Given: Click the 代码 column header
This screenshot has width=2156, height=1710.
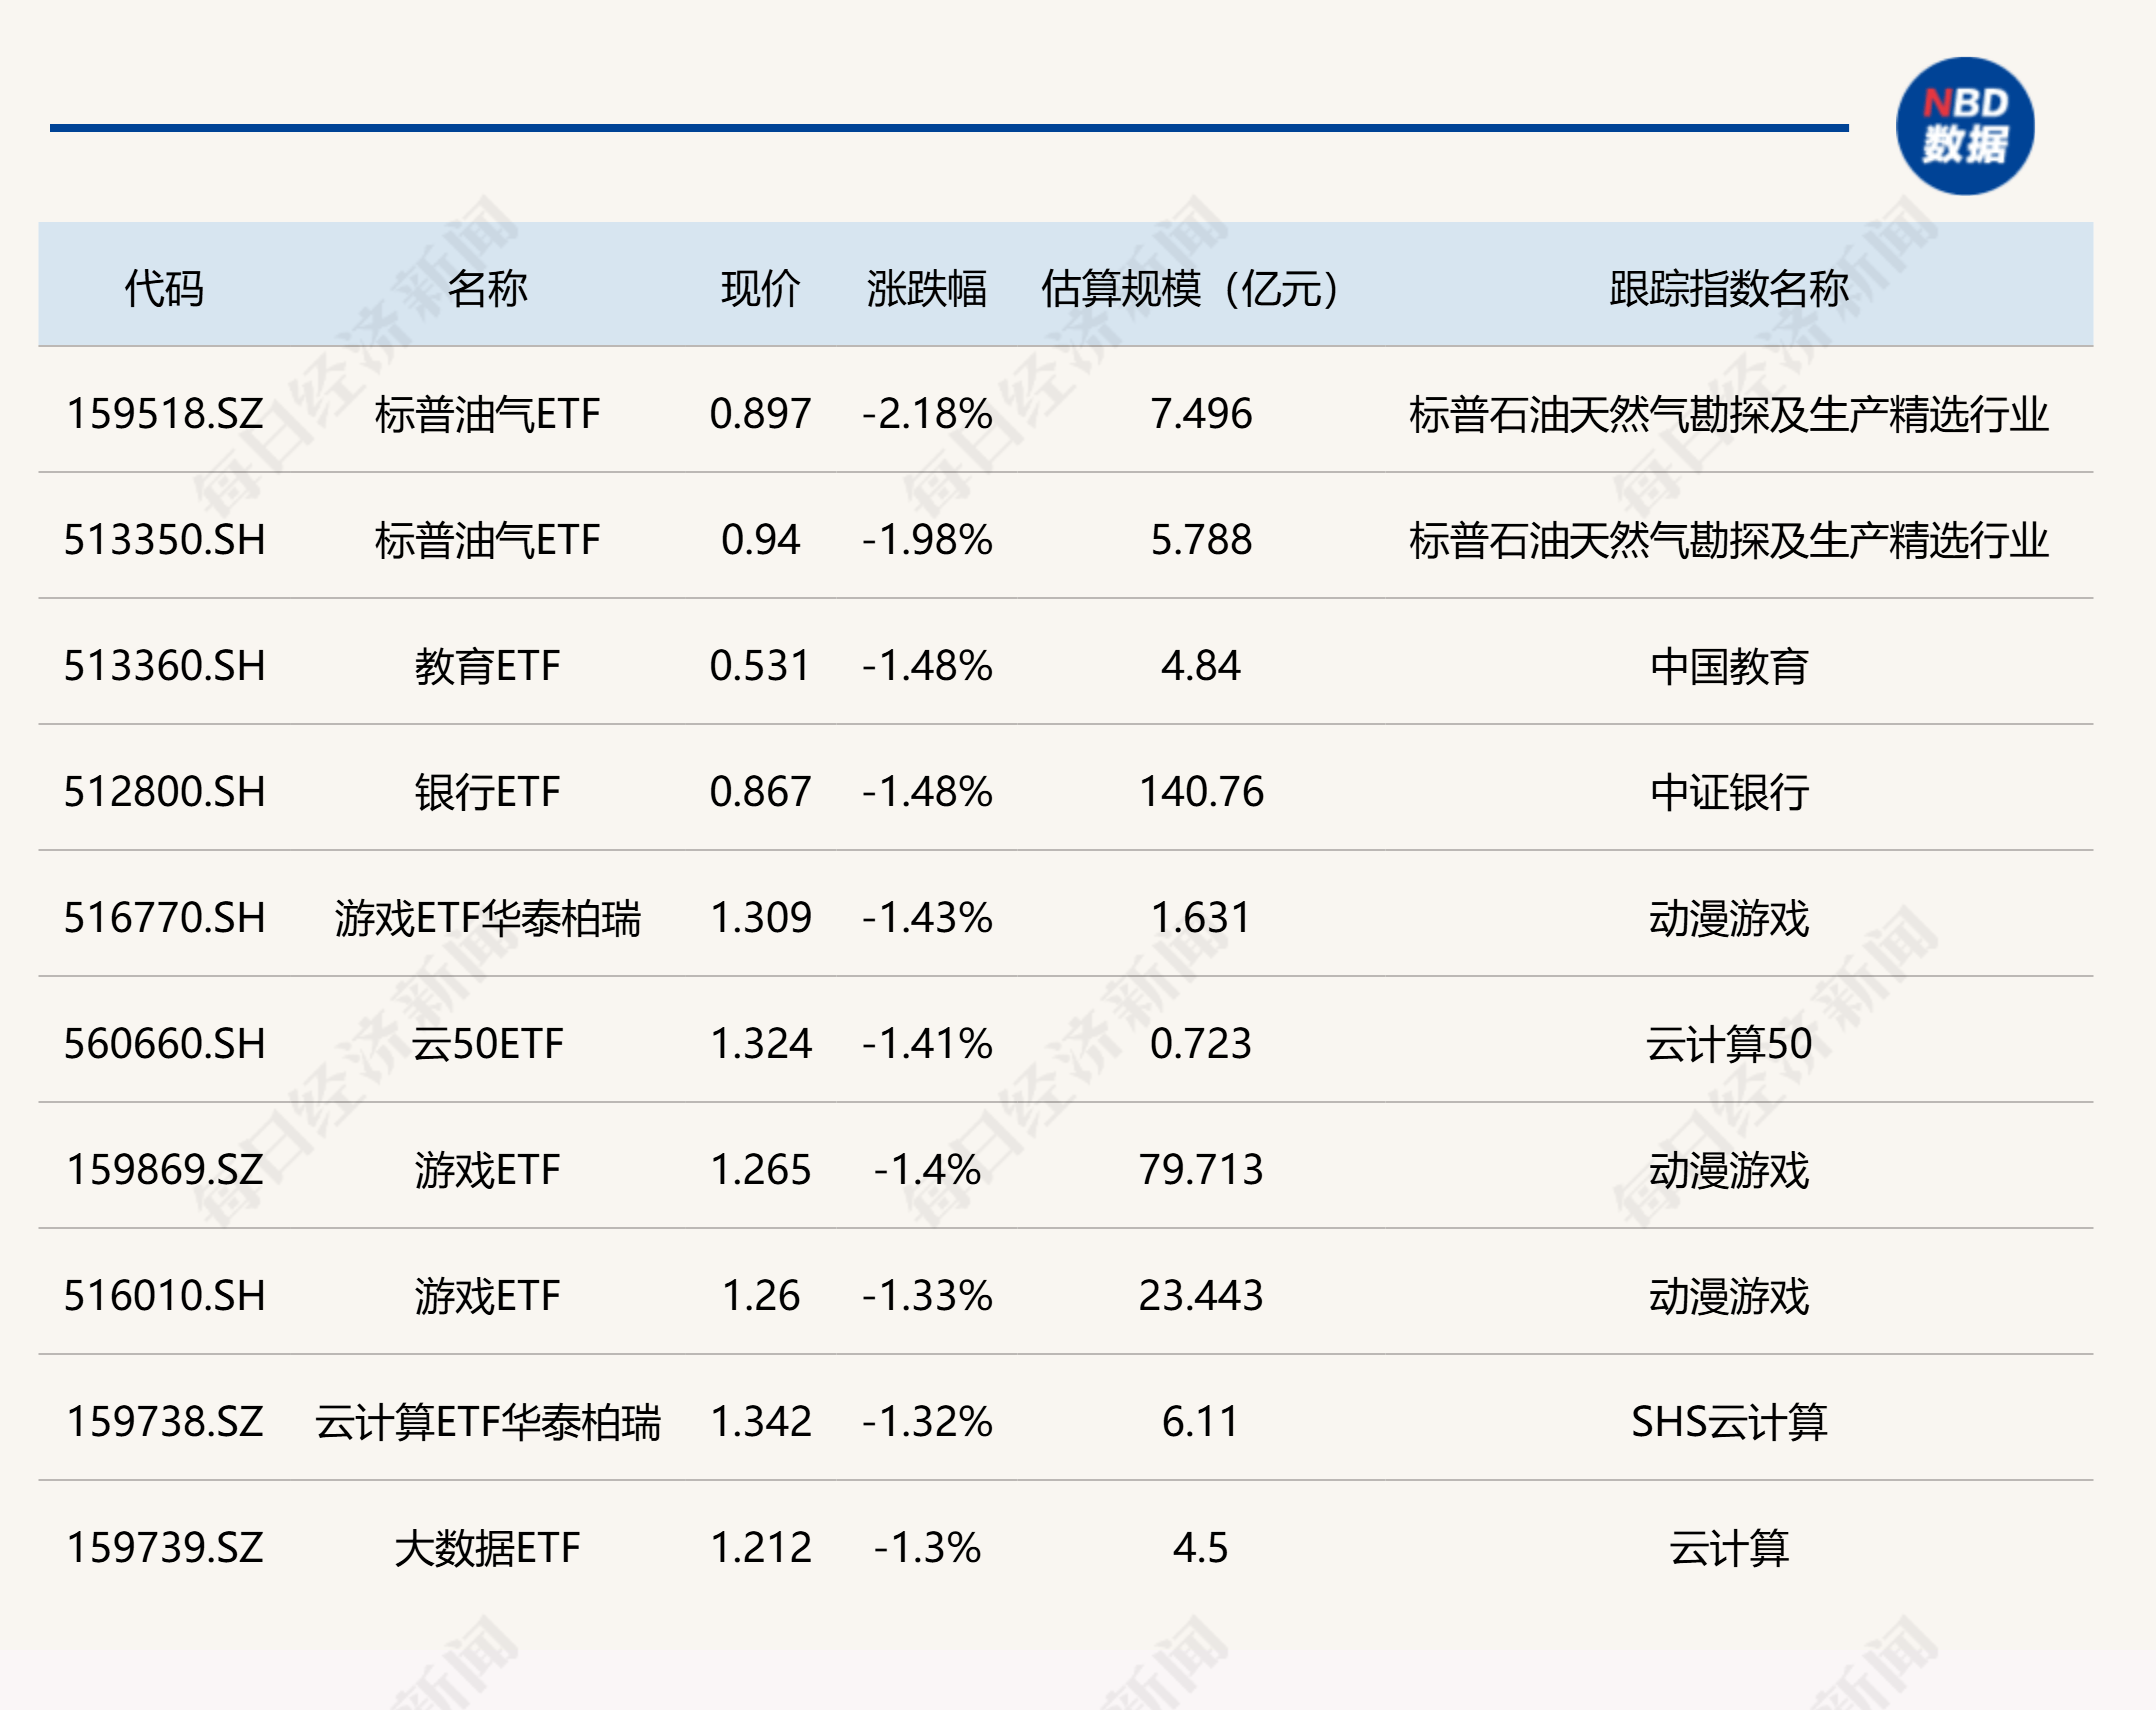Looking at the screenshot, I should [164, 289].
